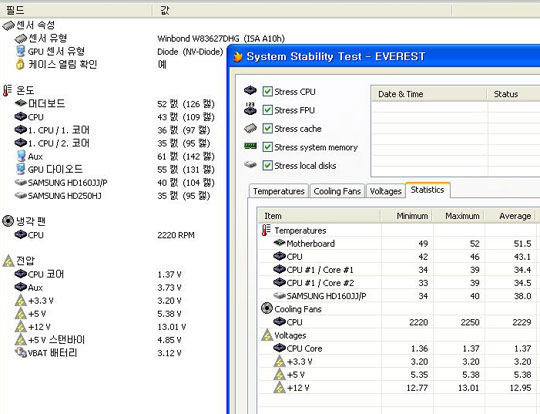This screenshot has height=414, width=540.
Task: Click the 전압 warning triangle icon
Action: (8, 261)
